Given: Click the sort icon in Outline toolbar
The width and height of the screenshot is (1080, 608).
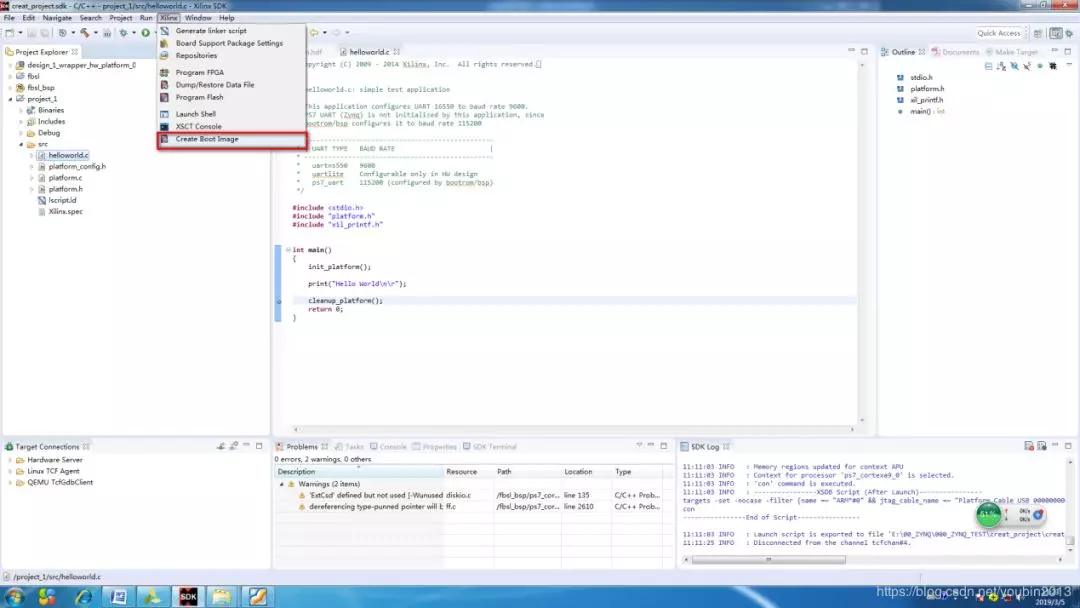Looking at the screenshot, I should pyautogui.click(x=1001, y=66).
